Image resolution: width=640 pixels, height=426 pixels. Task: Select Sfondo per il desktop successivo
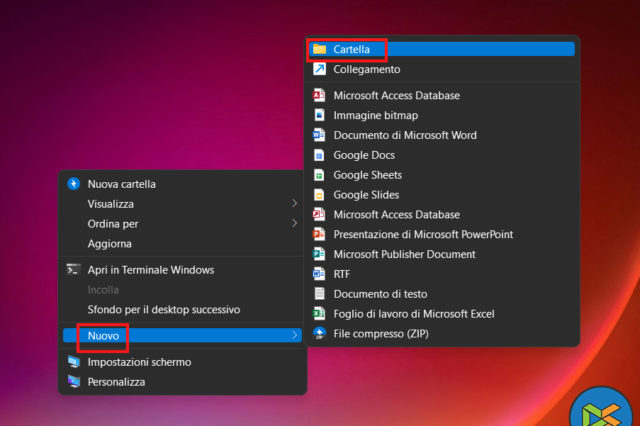tap(182, 310)
